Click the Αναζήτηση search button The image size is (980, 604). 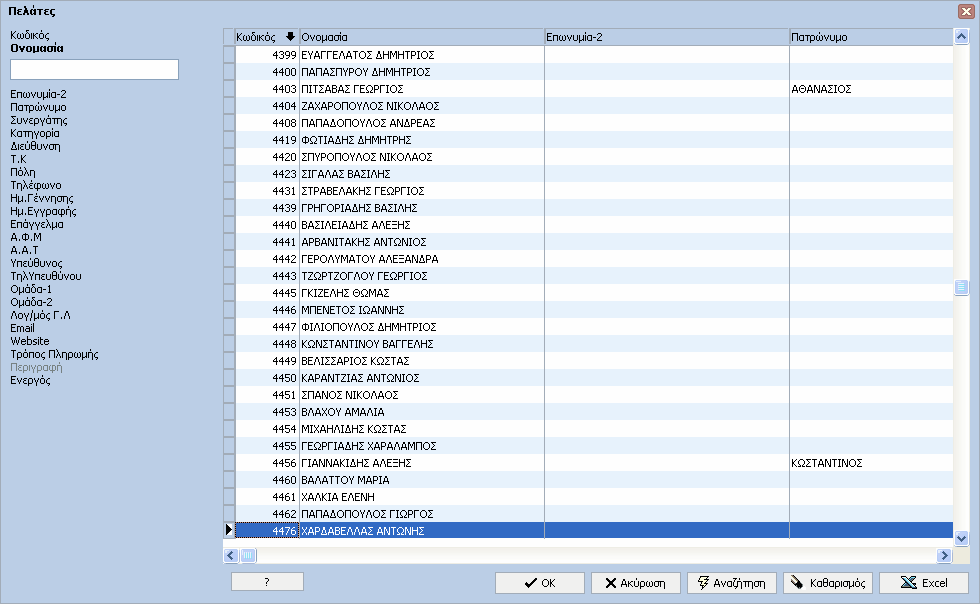pos(732,583)
